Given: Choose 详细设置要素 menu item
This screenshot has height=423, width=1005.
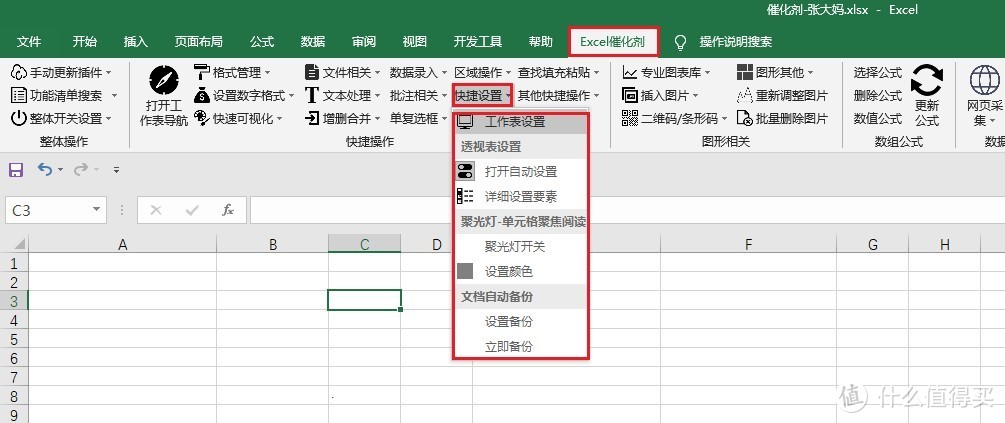Looking at the screenshot, I should point(520,196).
